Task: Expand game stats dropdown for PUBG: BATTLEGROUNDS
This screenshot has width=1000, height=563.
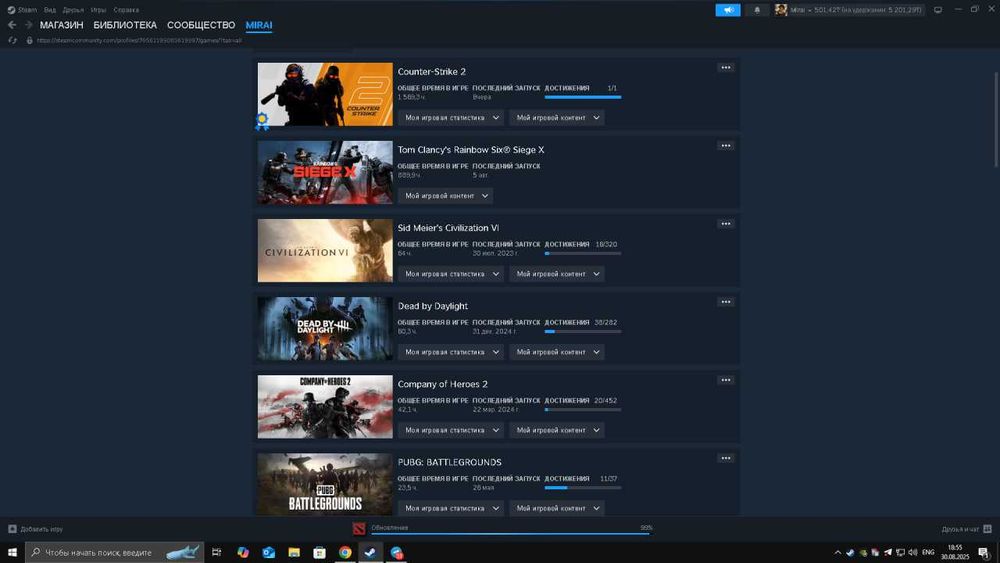Action: [x=451, y=508]
